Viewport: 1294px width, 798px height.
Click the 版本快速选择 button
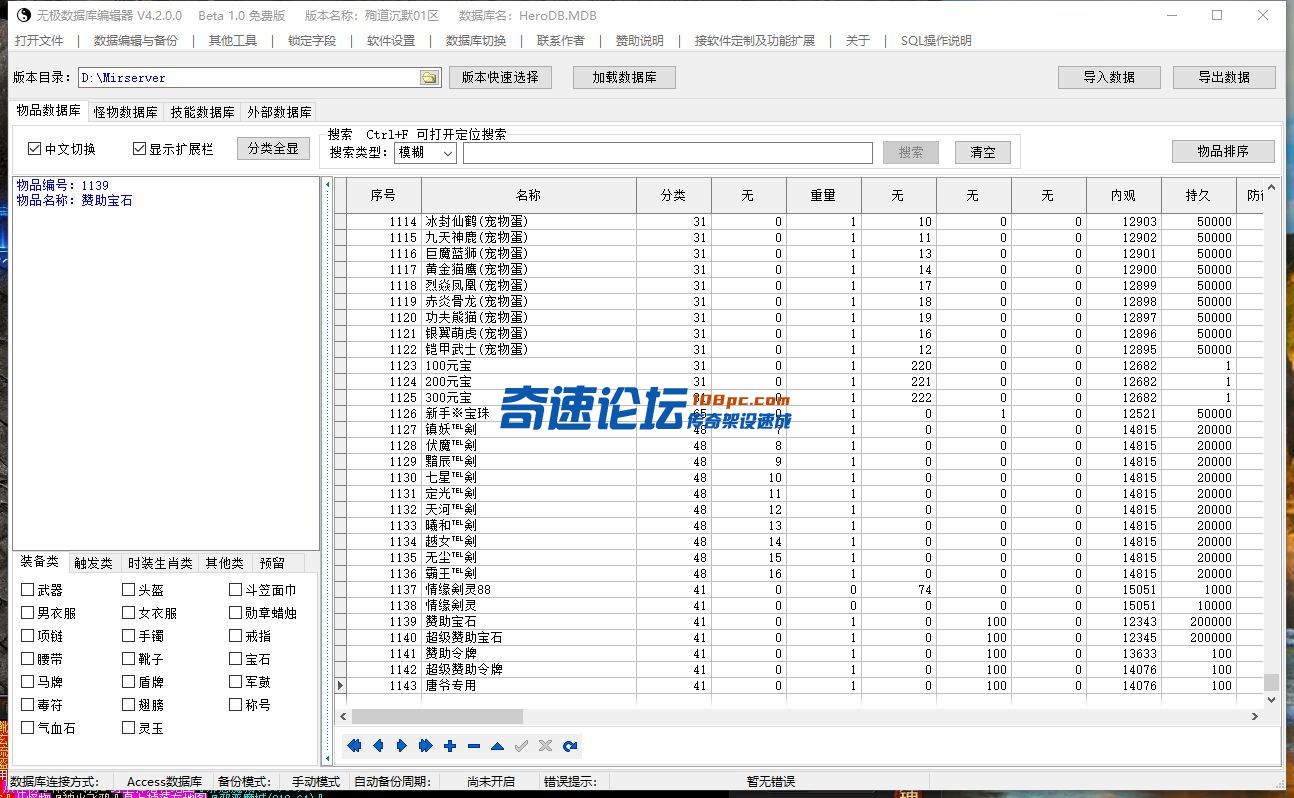pyautogui.click(x=500, y=77)
